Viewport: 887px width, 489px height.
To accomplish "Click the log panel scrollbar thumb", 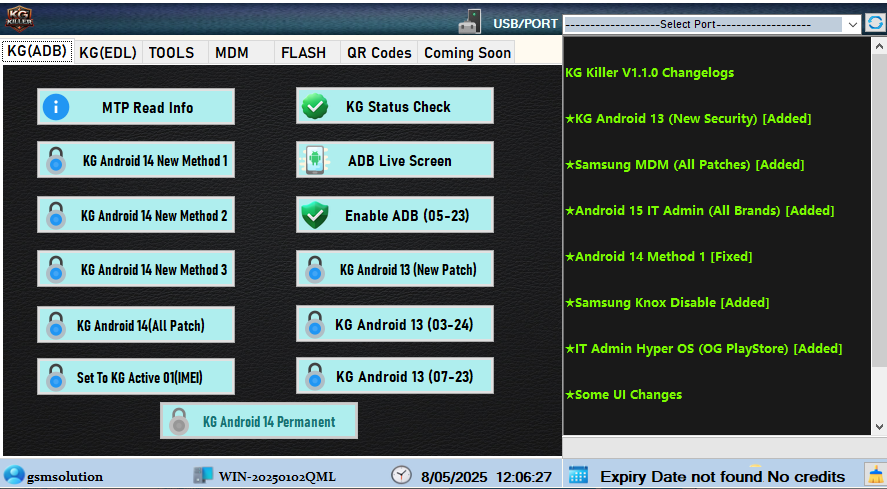I will [879, 209].
